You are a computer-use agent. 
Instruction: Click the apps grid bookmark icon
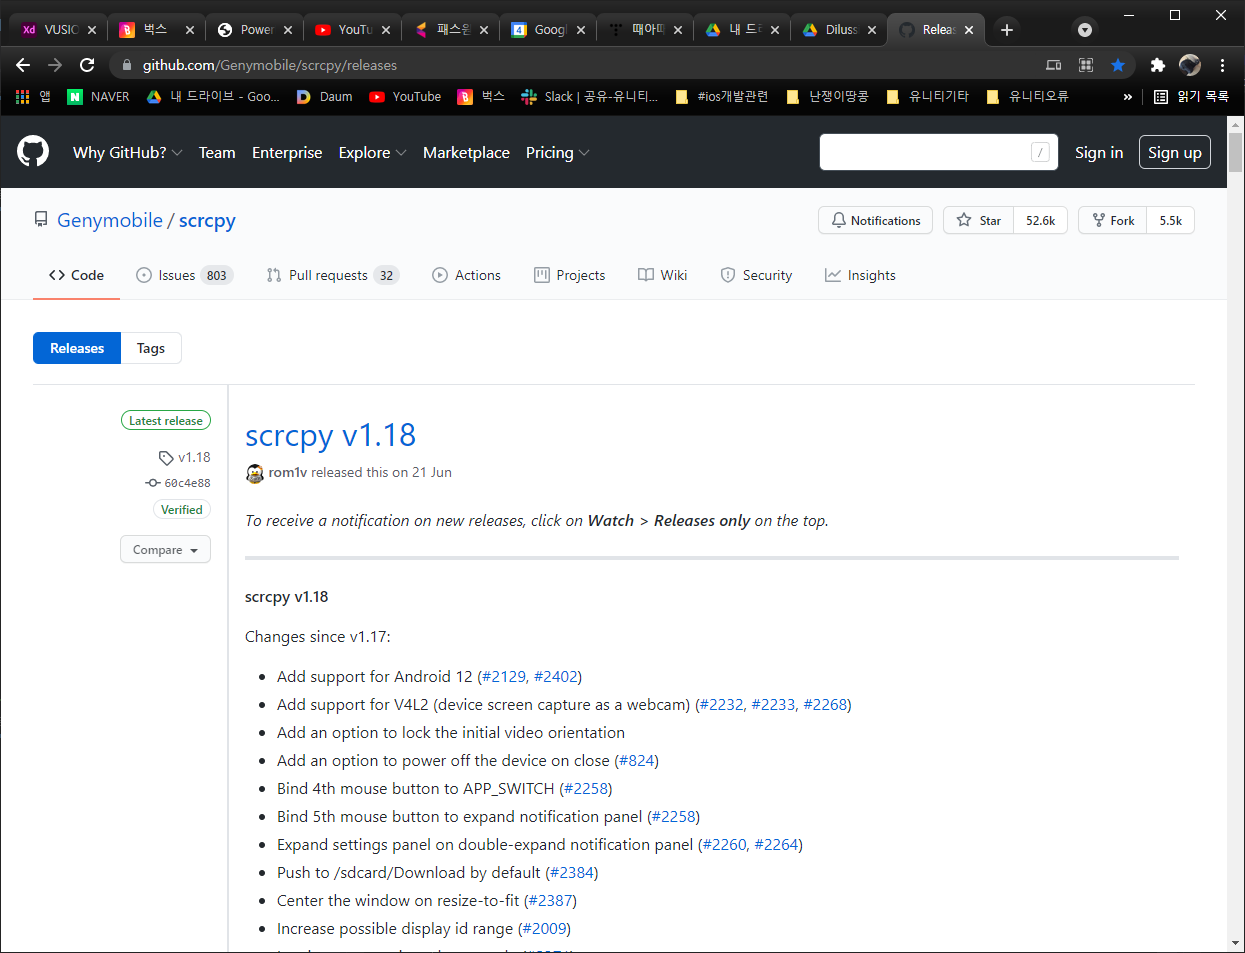[23, 97]
